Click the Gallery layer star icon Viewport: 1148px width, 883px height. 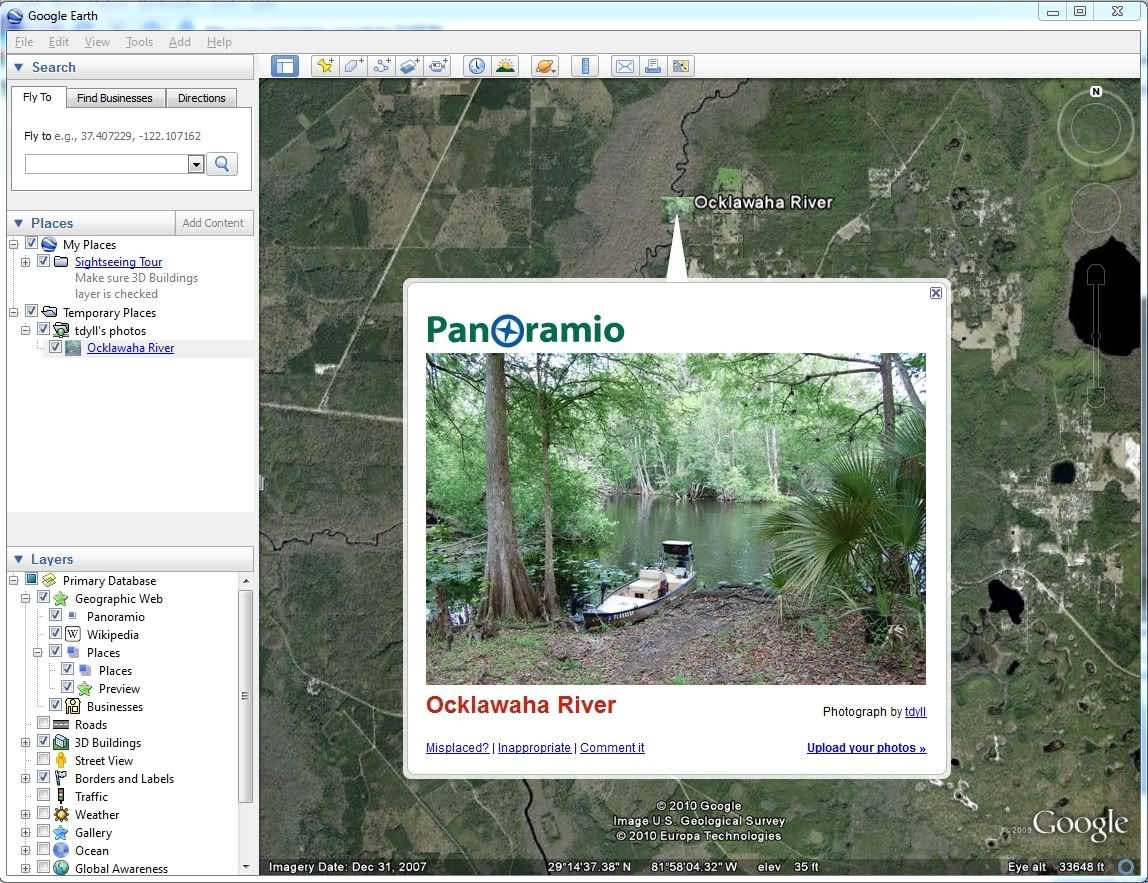point(62,832)
